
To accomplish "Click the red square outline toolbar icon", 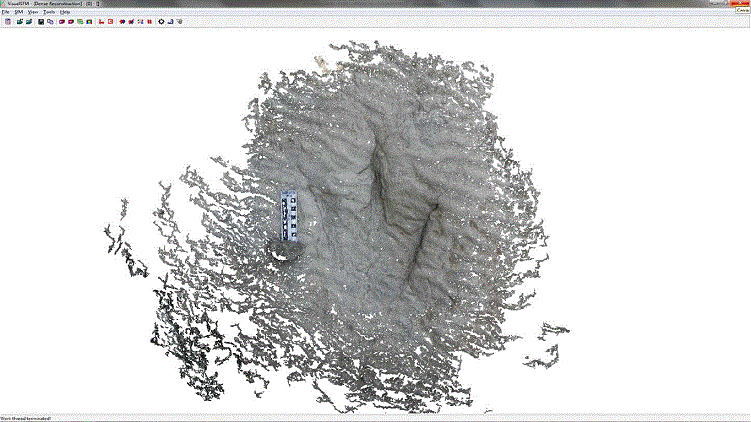I will click(x=110, y=21).
